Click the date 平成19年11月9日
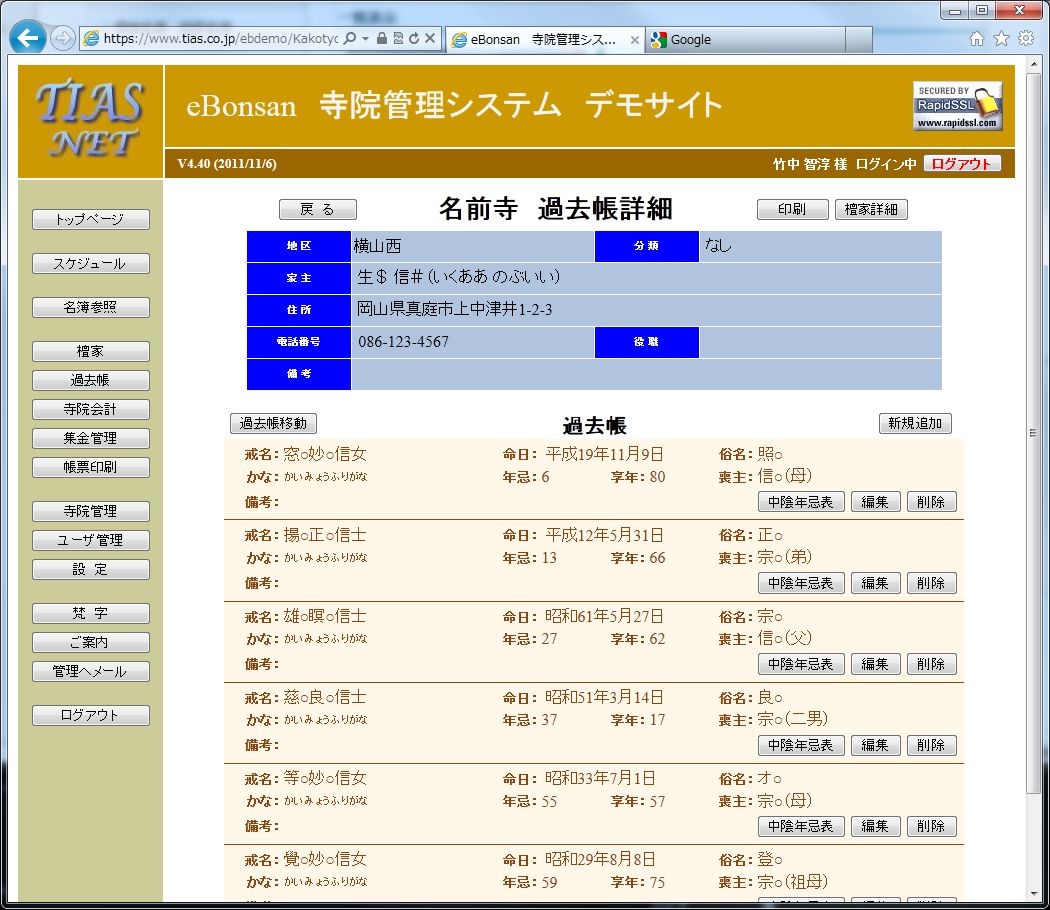Screen dimensions: 1050x910 604,454
